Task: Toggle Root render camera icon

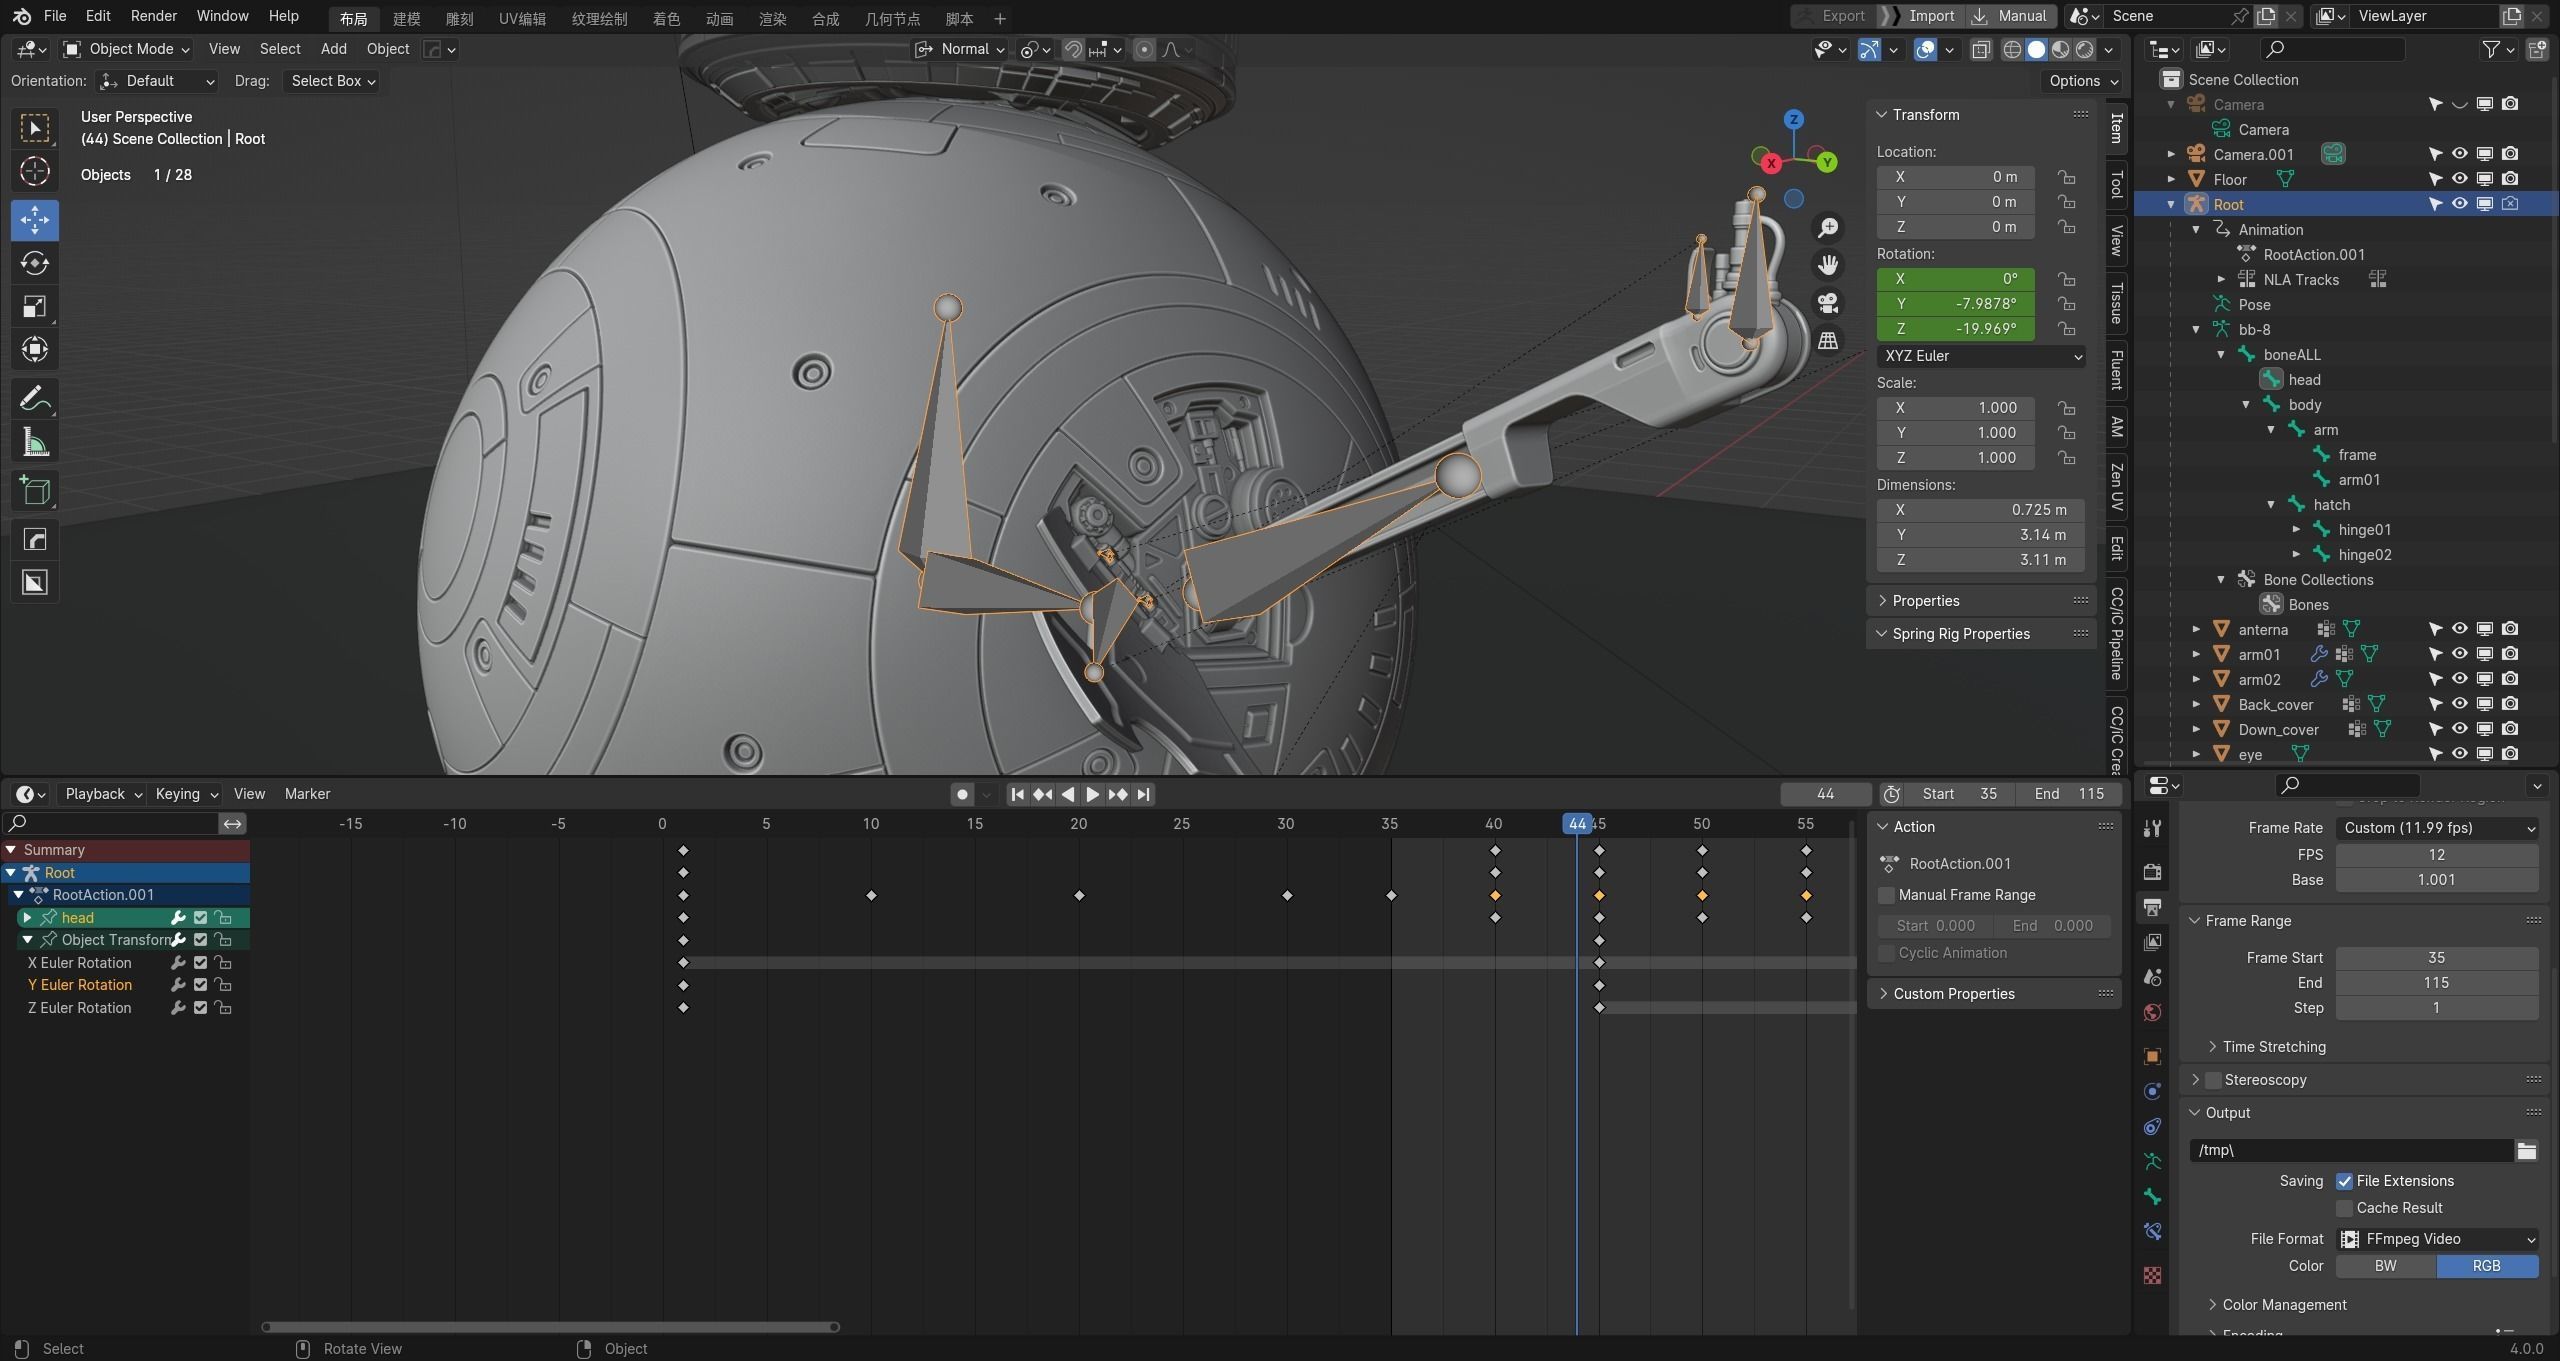Action: (2510, 204)
